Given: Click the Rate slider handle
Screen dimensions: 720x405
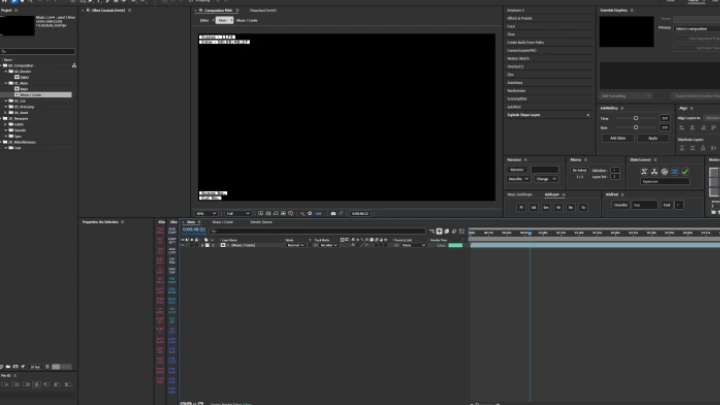Looking at the screenshot, I should tap(636, 127).
